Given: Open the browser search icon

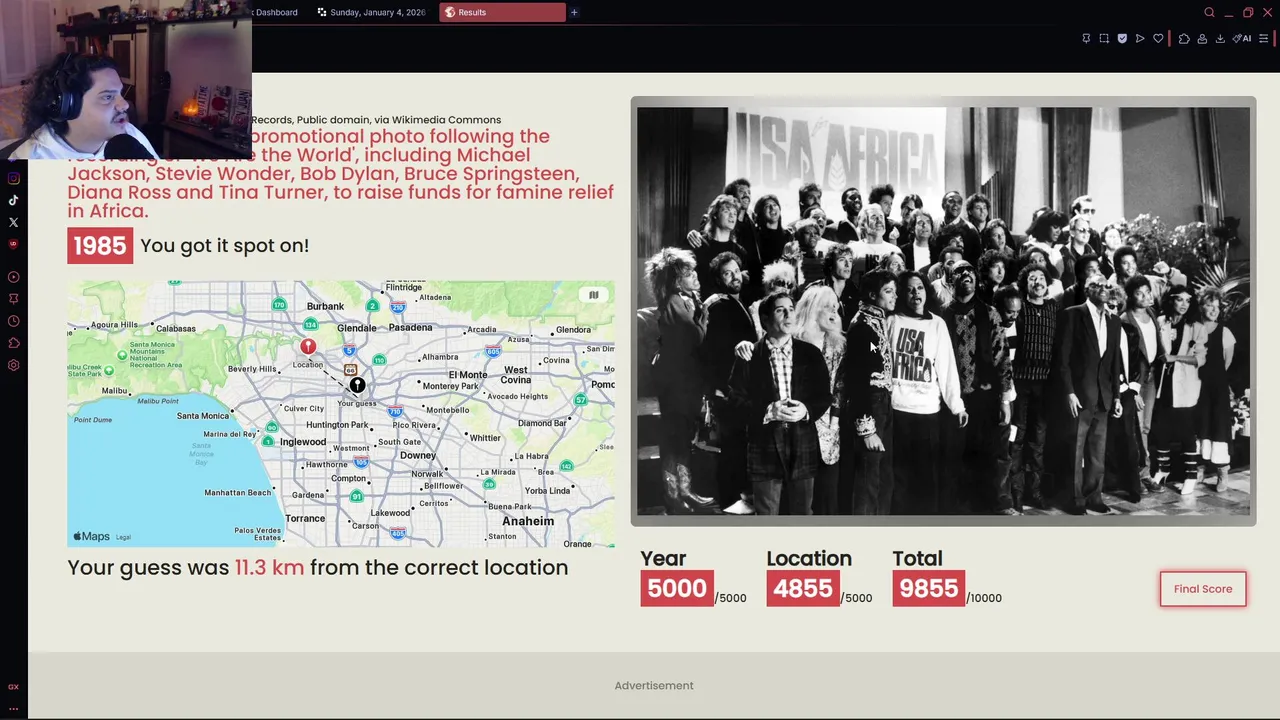Looking at the screenshot, I should pos(1209,12).
